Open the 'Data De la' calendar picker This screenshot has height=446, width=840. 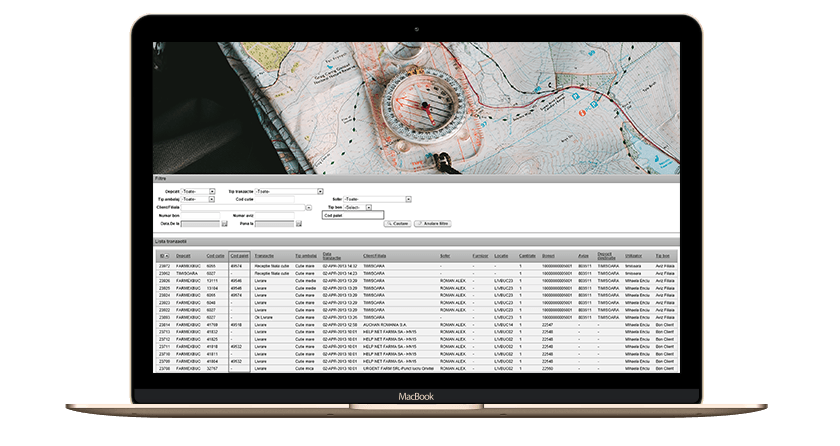(x=224, y=223)
